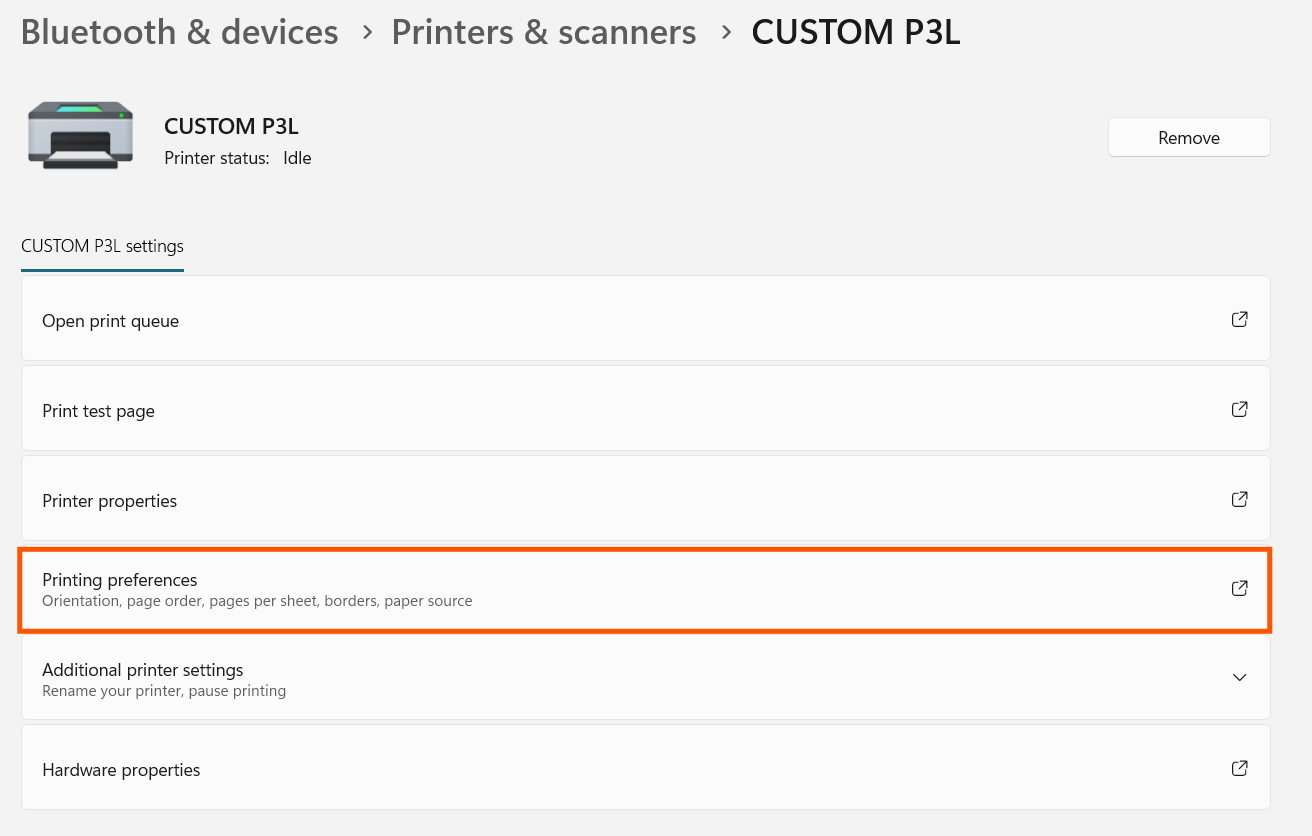Select Print test page option
This screenshot has width=1312, height=836.
click(99, 411)
